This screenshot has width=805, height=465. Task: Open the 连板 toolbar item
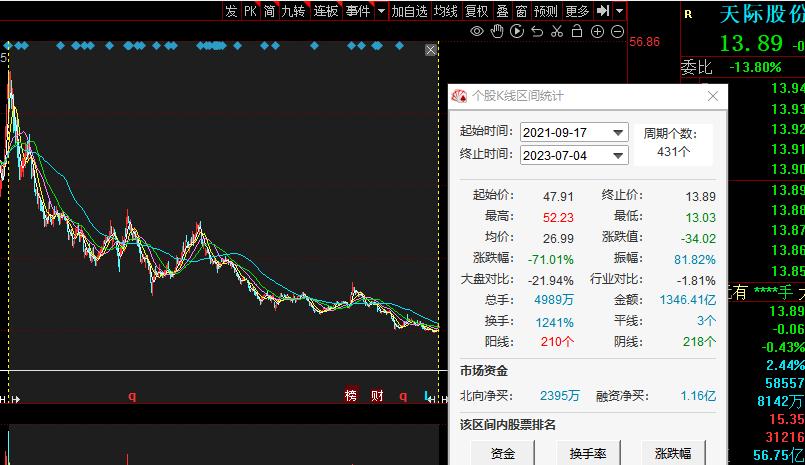tap(326, 11)
